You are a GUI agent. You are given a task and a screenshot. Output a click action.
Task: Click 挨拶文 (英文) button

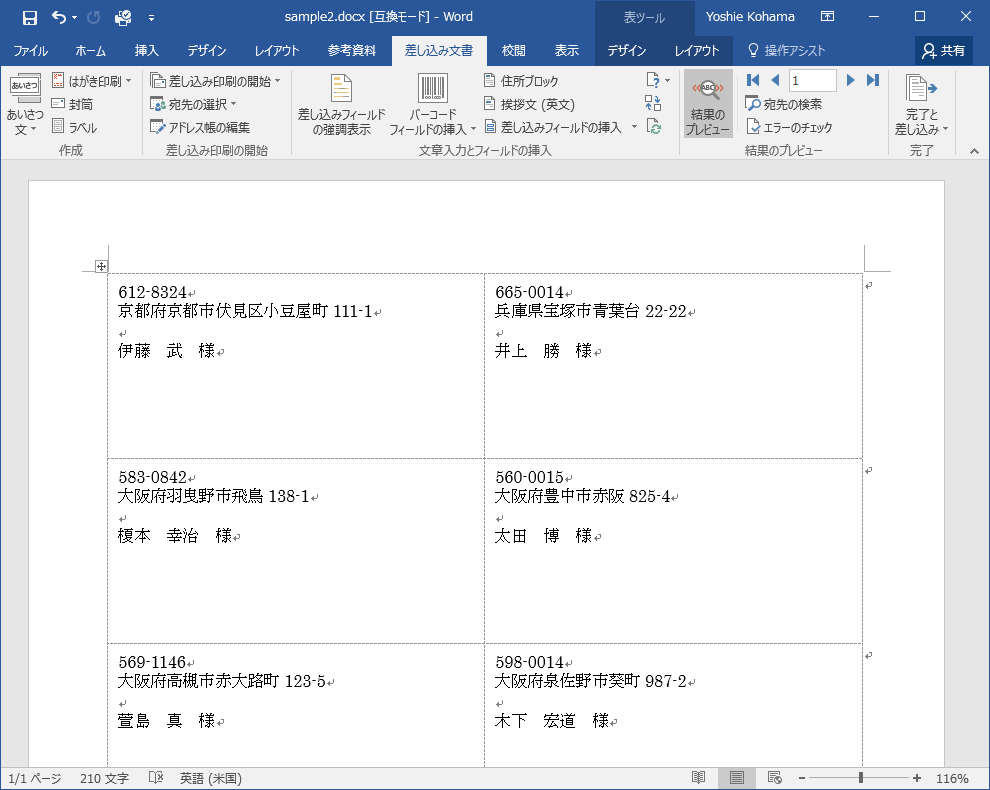529,104
